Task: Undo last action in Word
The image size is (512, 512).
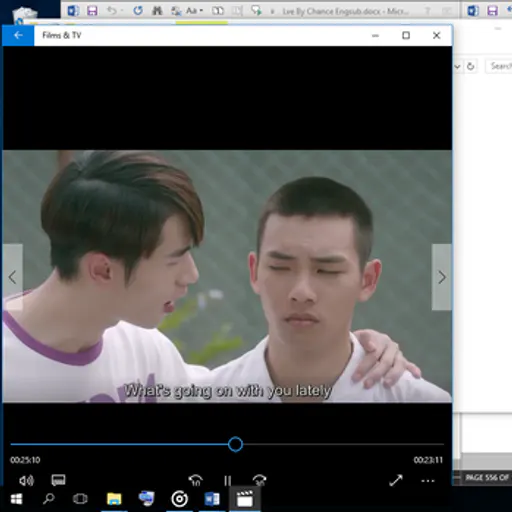Action: (x=112, y=11)
